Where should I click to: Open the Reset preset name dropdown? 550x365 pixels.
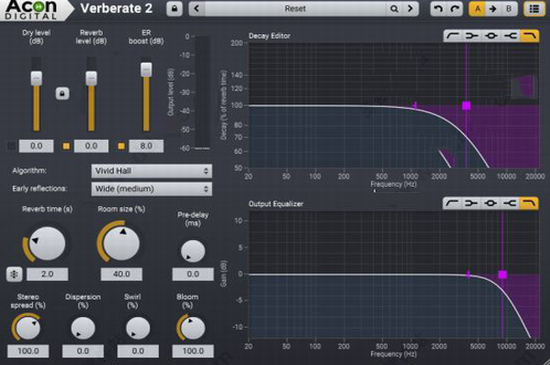coord(295,9)
